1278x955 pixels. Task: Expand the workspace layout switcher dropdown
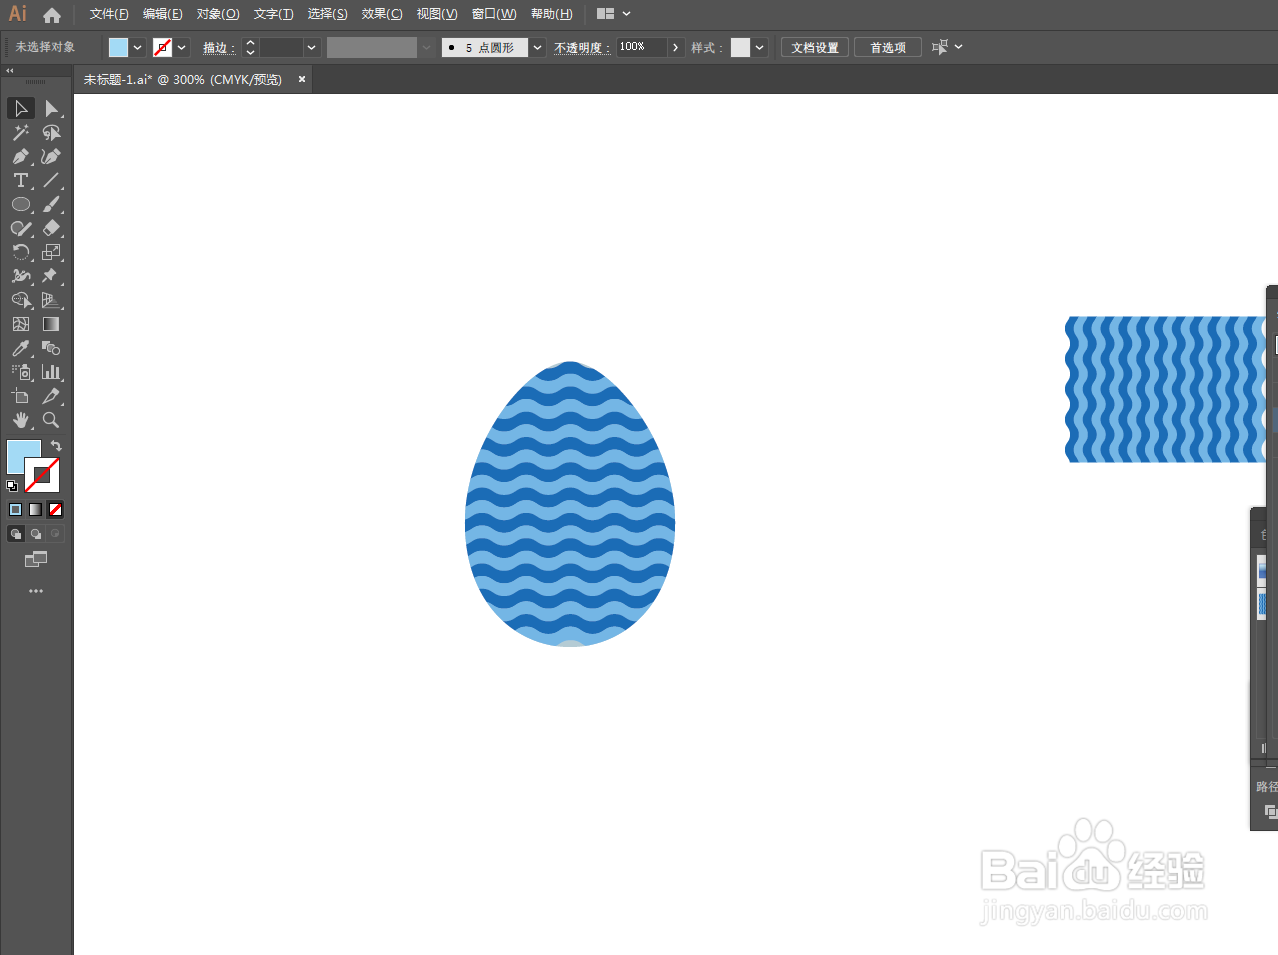pos(627,14)
